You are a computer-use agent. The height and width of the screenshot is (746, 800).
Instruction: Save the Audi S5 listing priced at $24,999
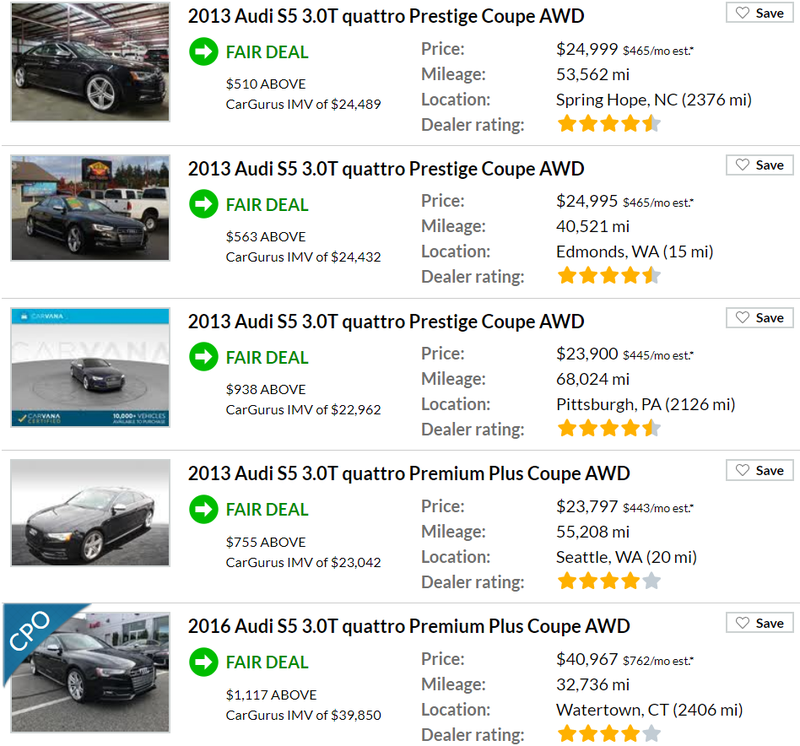pos(760,13)
